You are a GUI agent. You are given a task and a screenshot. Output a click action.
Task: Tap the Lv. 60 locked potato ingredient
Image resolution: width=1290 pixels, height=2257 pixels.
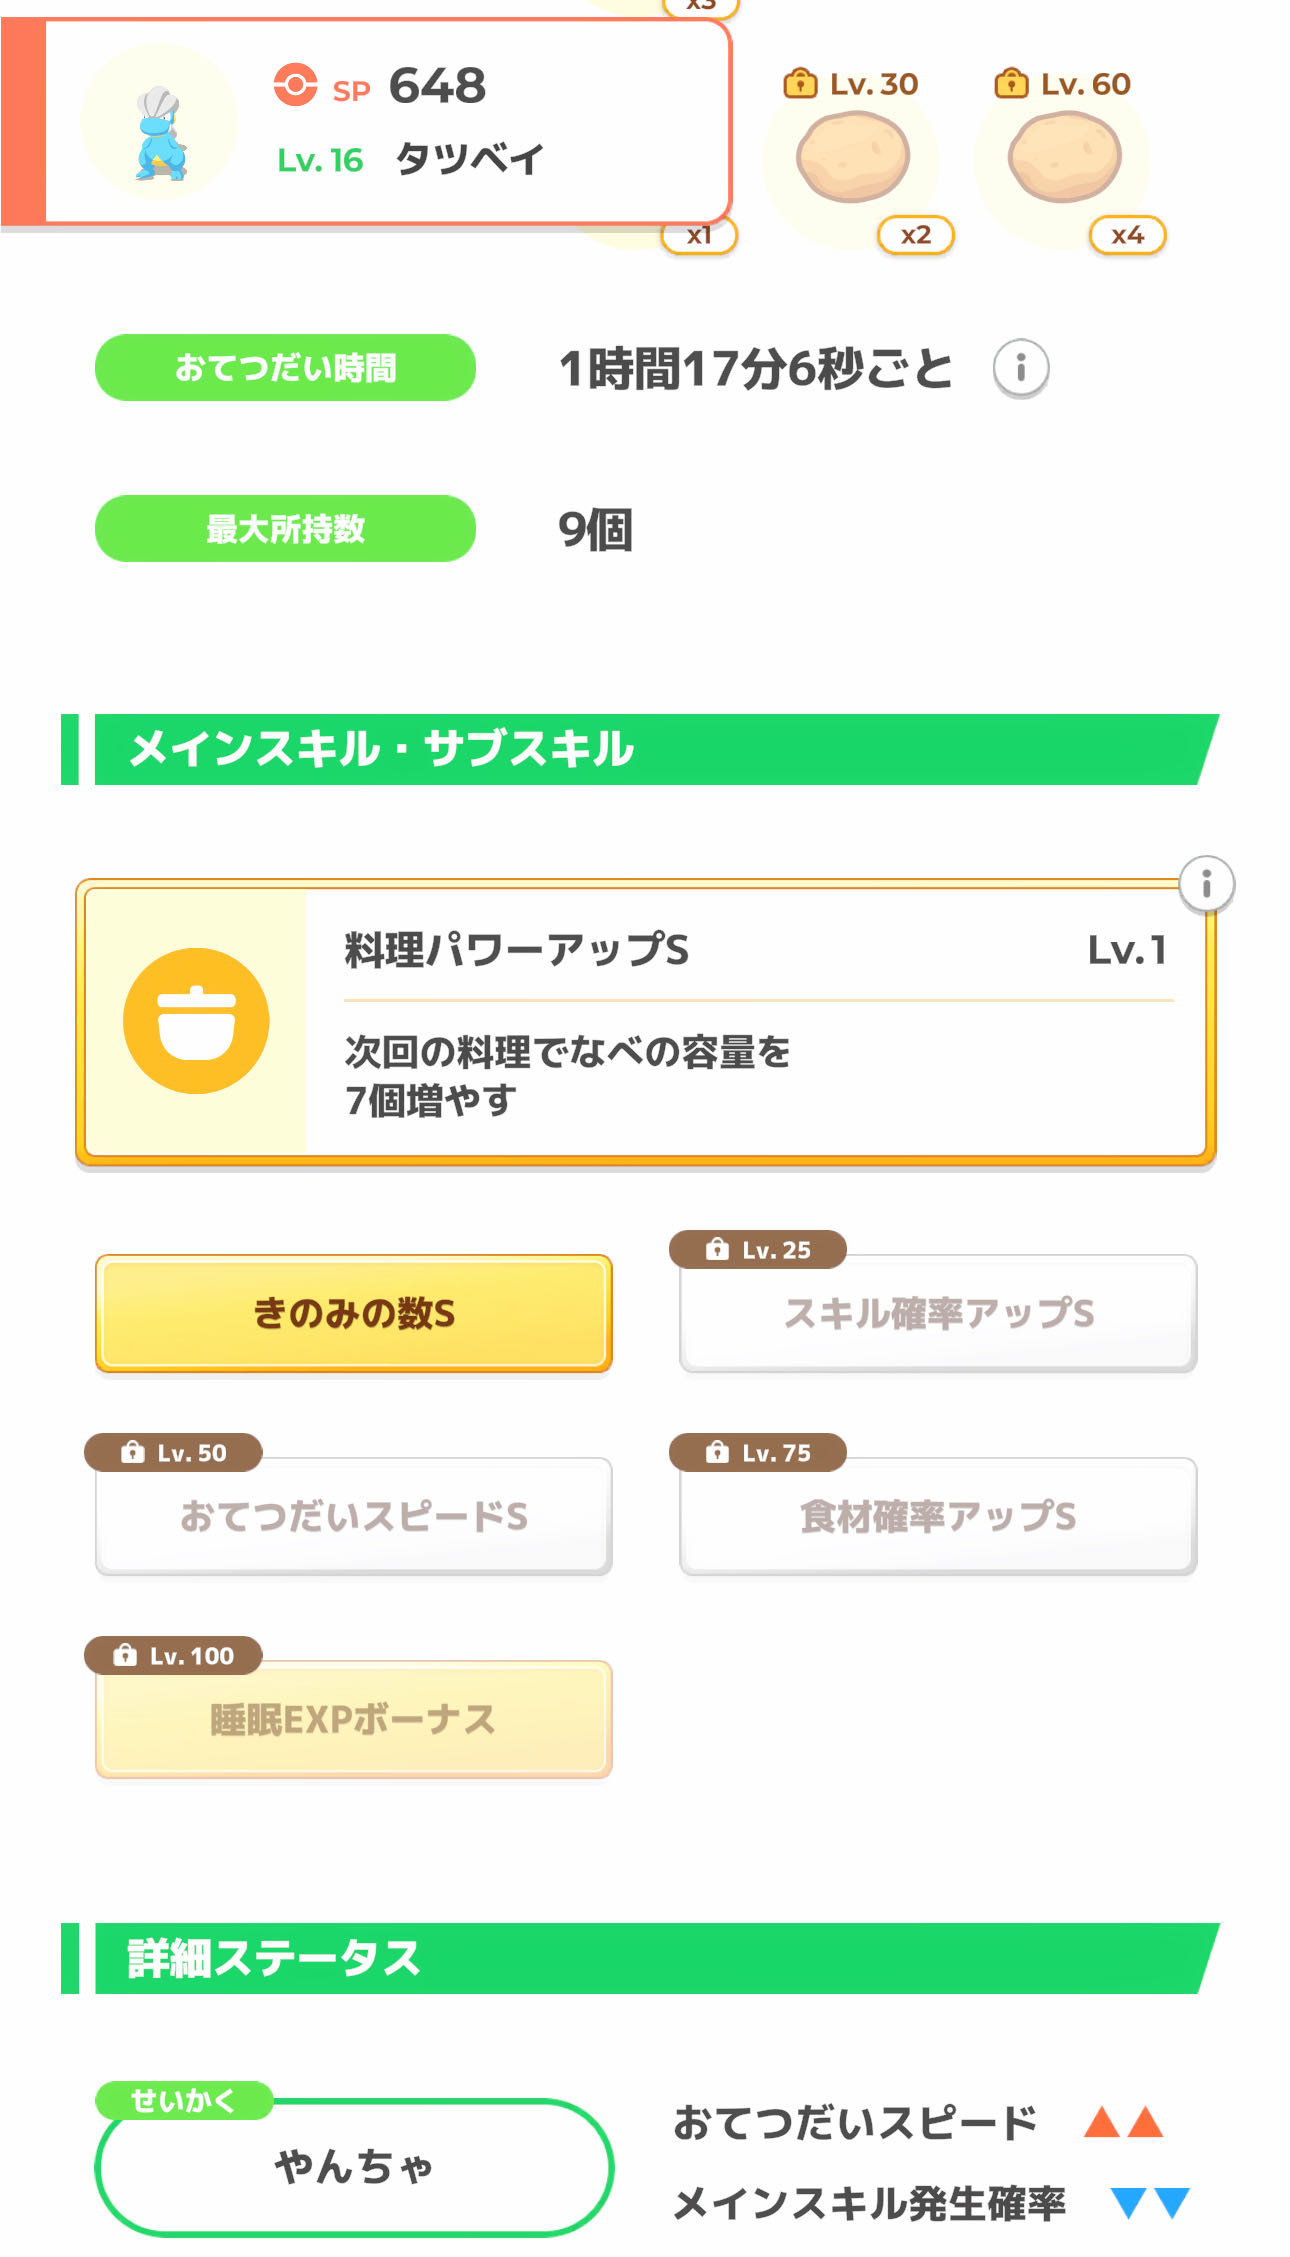(x=1064, y=157)
